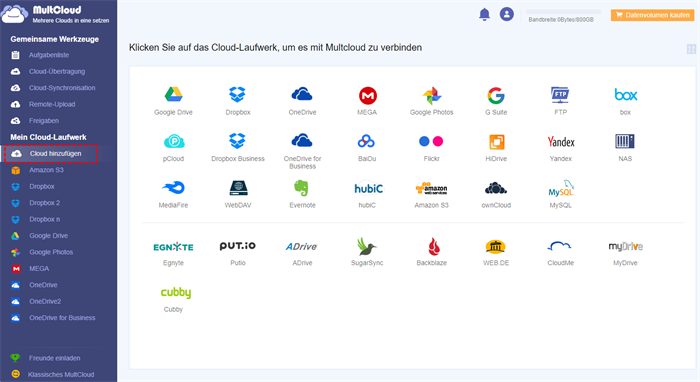This screenshot has width=700, height=382.
Task: Connect the pCloud drive icon
Action: 174,141
